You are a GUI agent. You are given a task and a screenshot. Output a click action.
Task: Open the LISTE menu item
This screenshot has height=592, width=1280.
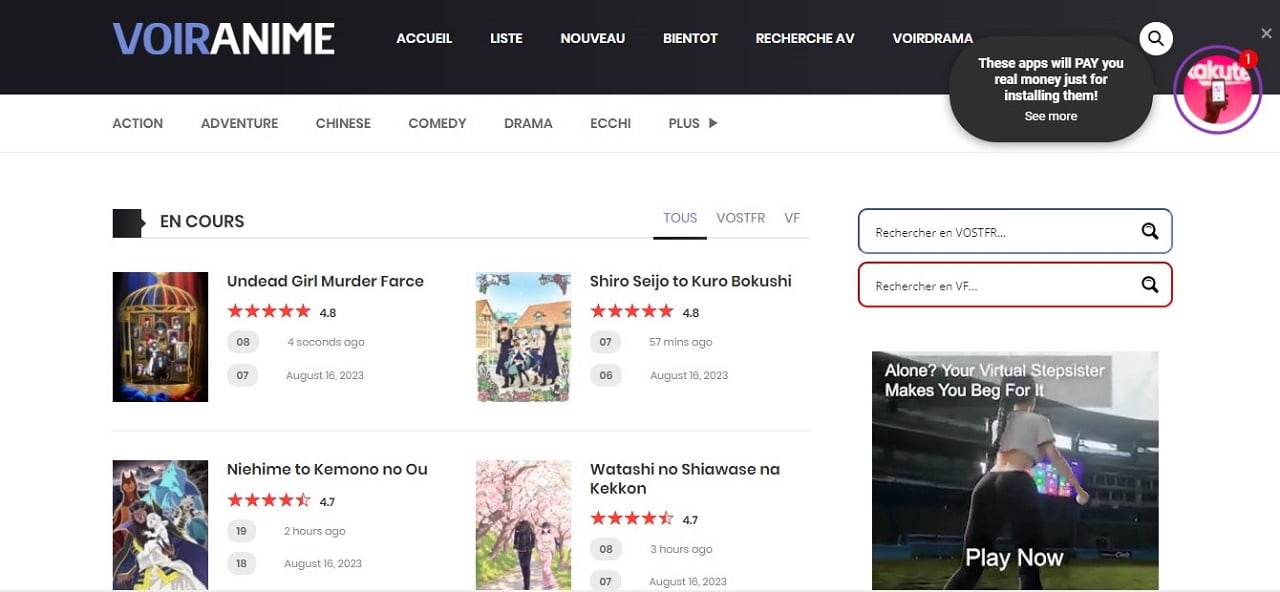coord(506,38)
